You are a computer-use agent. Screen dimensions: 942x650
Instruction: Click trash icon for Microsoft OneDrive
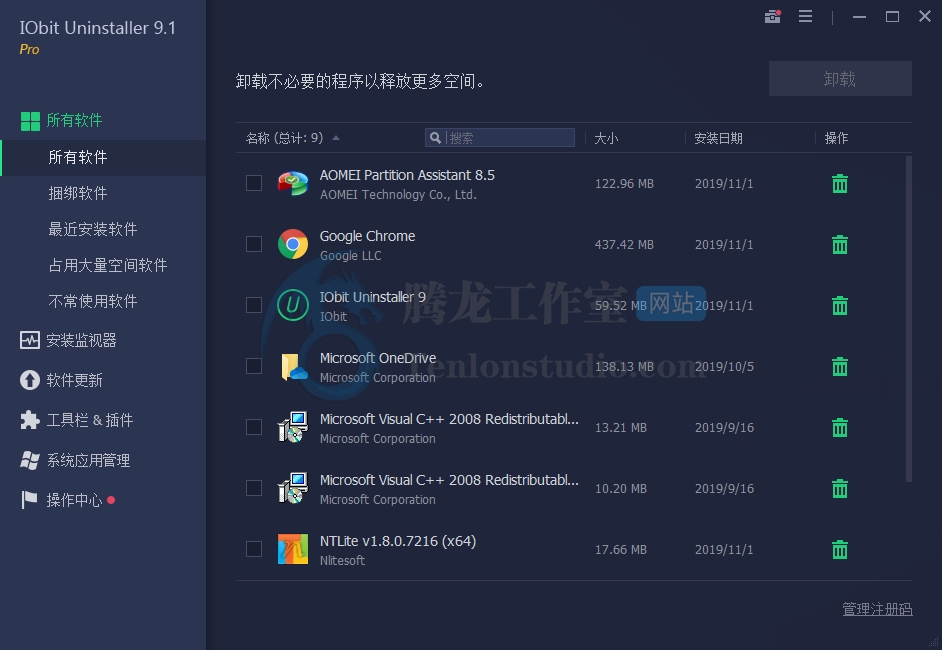click(840, 366)
